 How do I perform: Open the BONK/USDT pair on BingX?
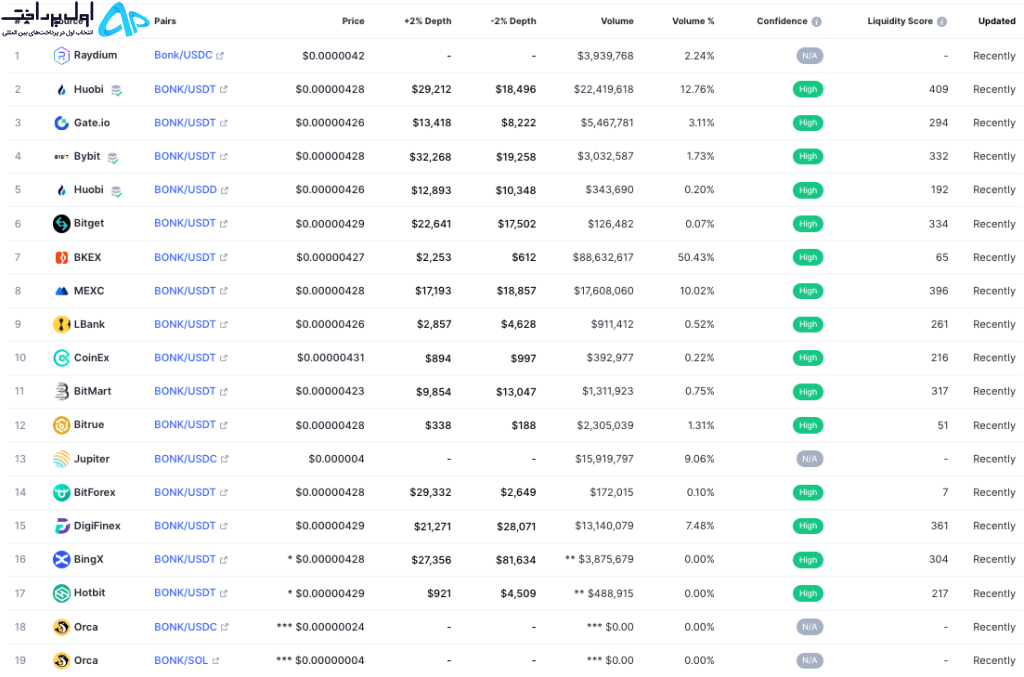[185, 559]
